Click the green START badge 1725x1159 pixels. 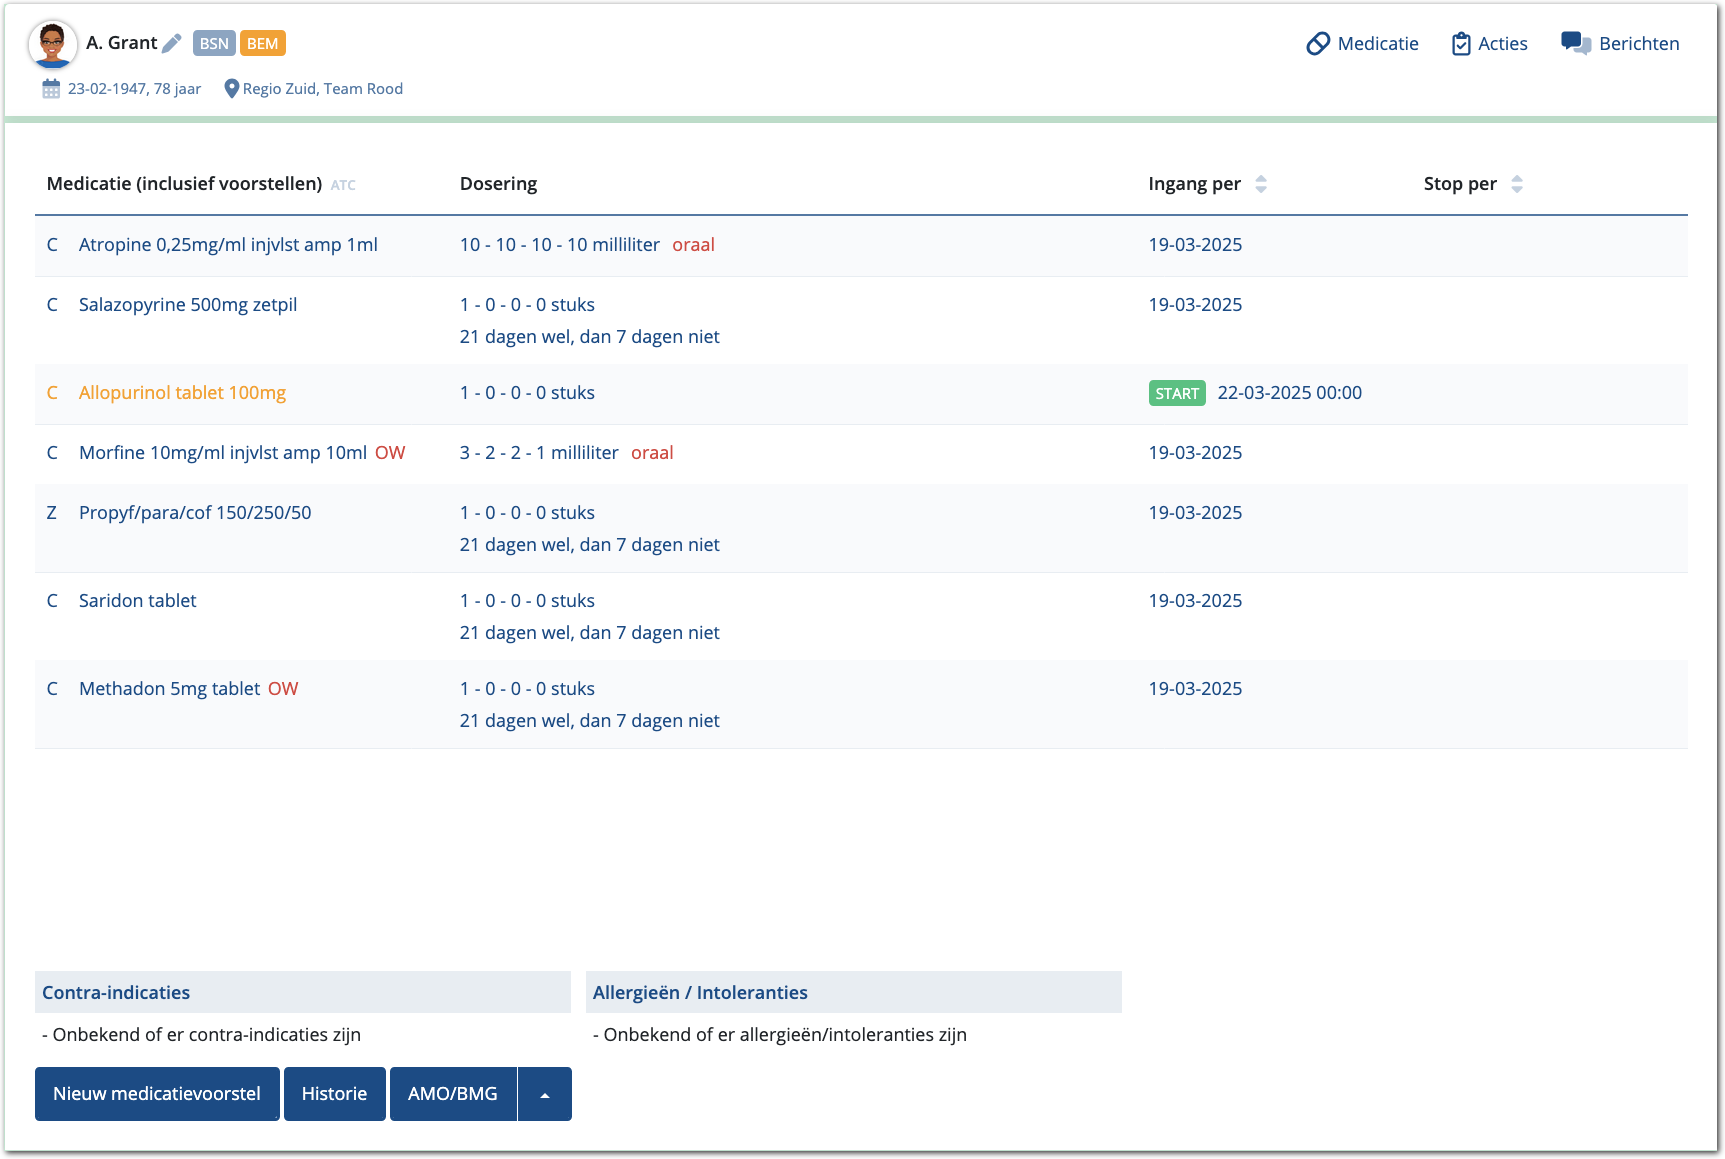click(x=1177, y=393)
